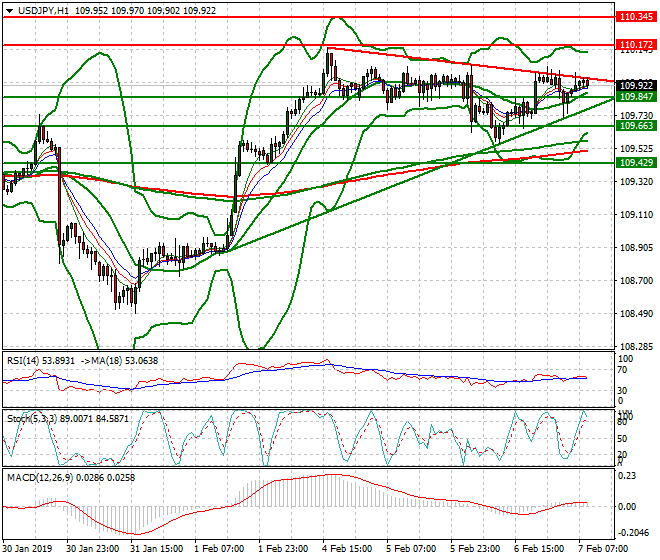Select the 109.663 green support price label
This screenshot has height=560, width=660.
pyautogui.click(x=636, y=125)
